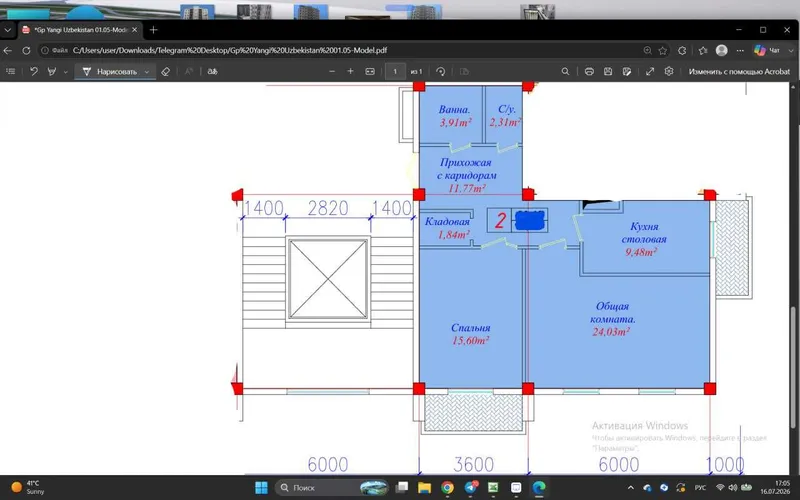This screenshot has height=500, width=800.
Task: Click the taskbar Поиск search box
Action: tap(332, 488)
